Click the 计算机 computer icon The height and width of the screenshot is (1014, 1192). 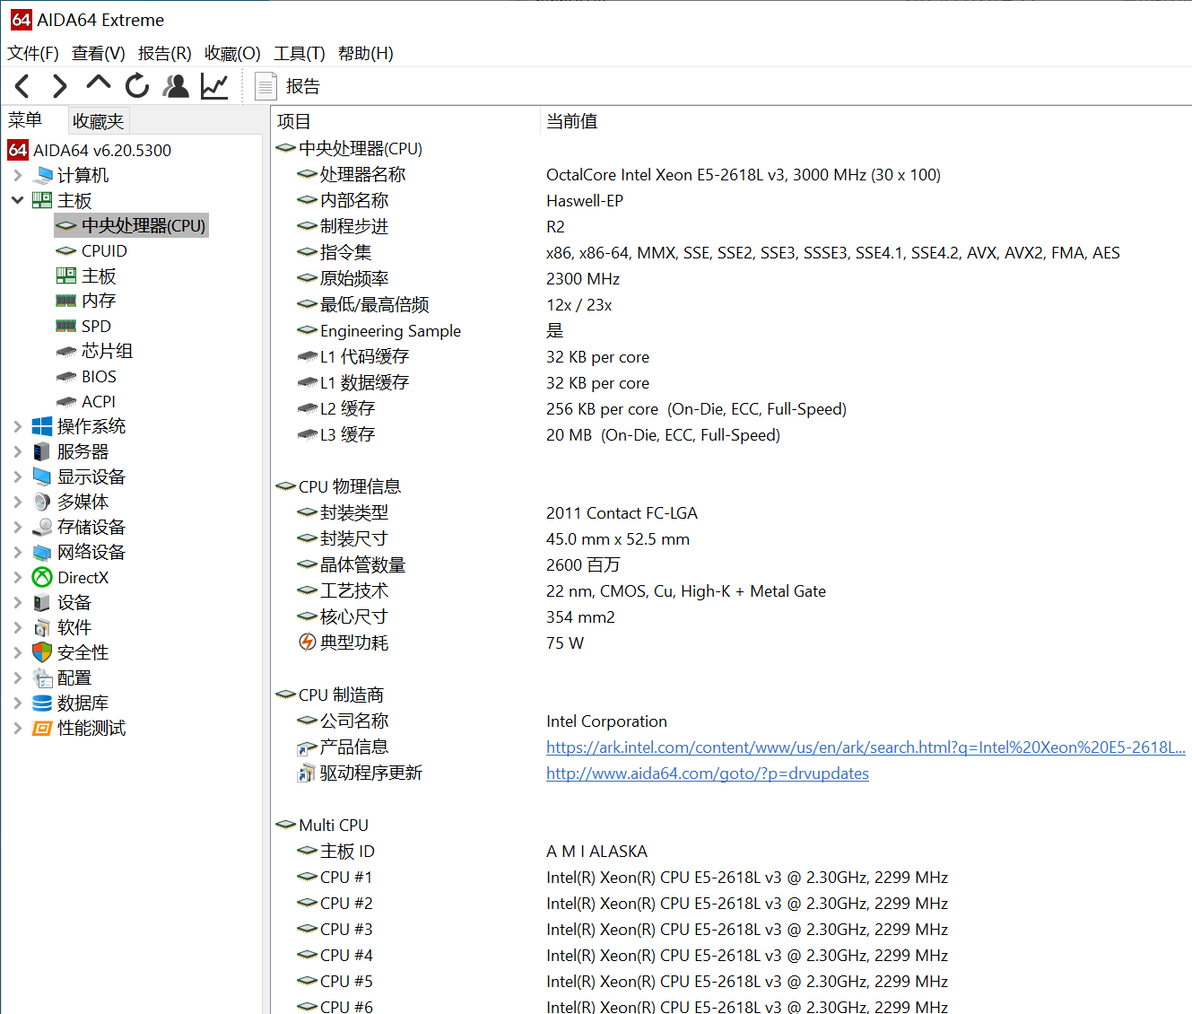(43, 176)
